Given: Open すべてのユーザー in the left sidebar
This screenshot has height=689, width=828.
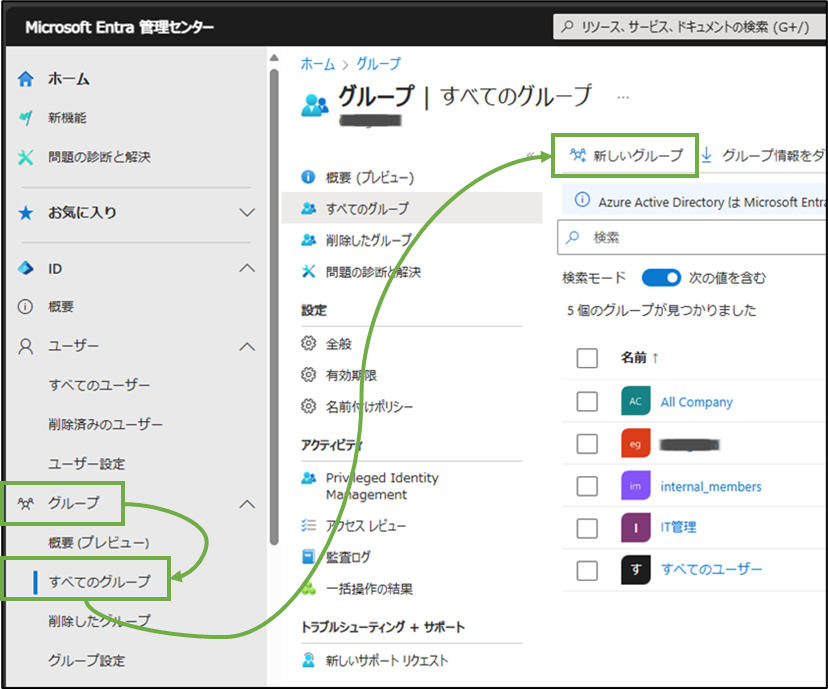Looking at the screenshot, I should pos(99,385).
